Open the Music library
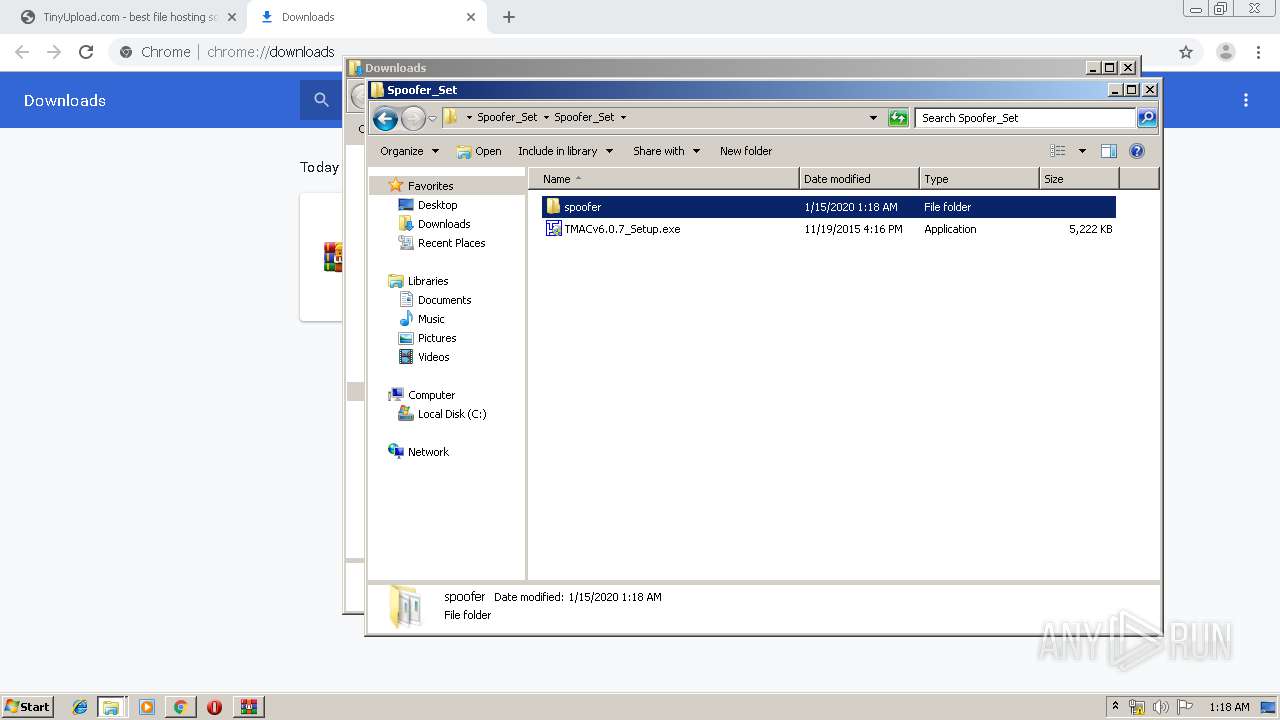The width and height of the screenshot is (1280, 720). 431,319
